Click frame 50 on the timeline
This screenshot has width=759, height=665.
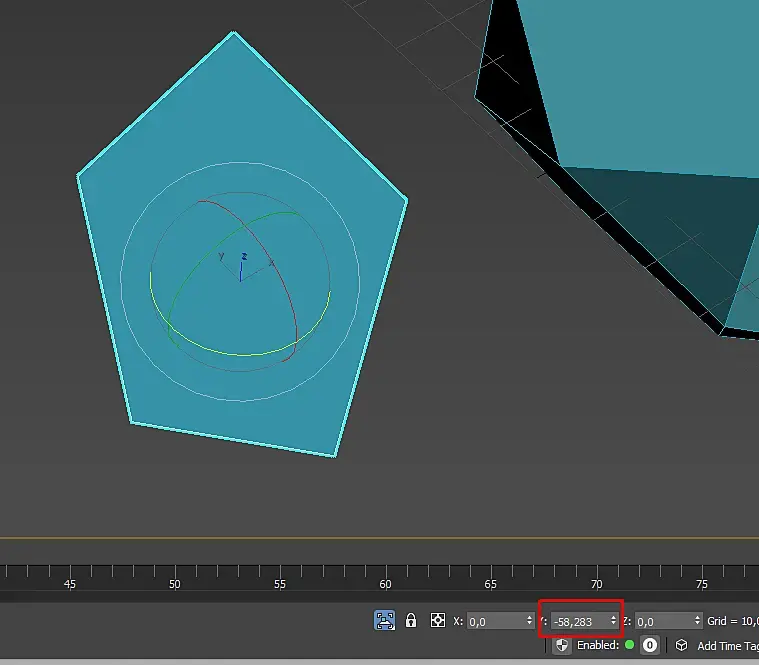point(175,575)
